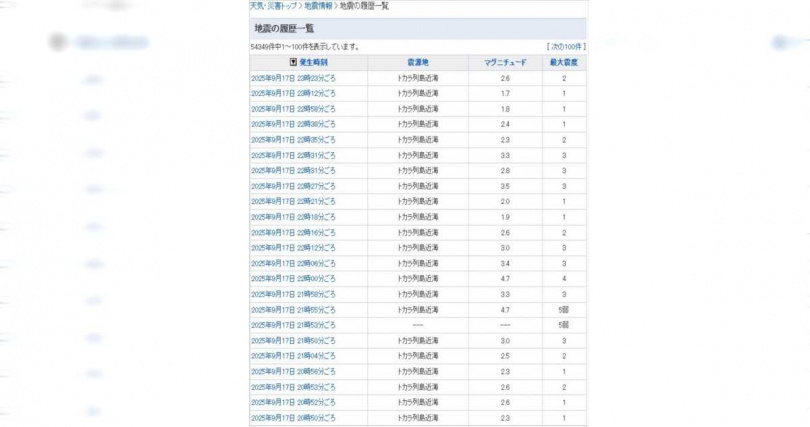This screenshot has width=810, height=427.
Task: Open the 20時53分ごろ earthquake link
Action: point(293,387)
